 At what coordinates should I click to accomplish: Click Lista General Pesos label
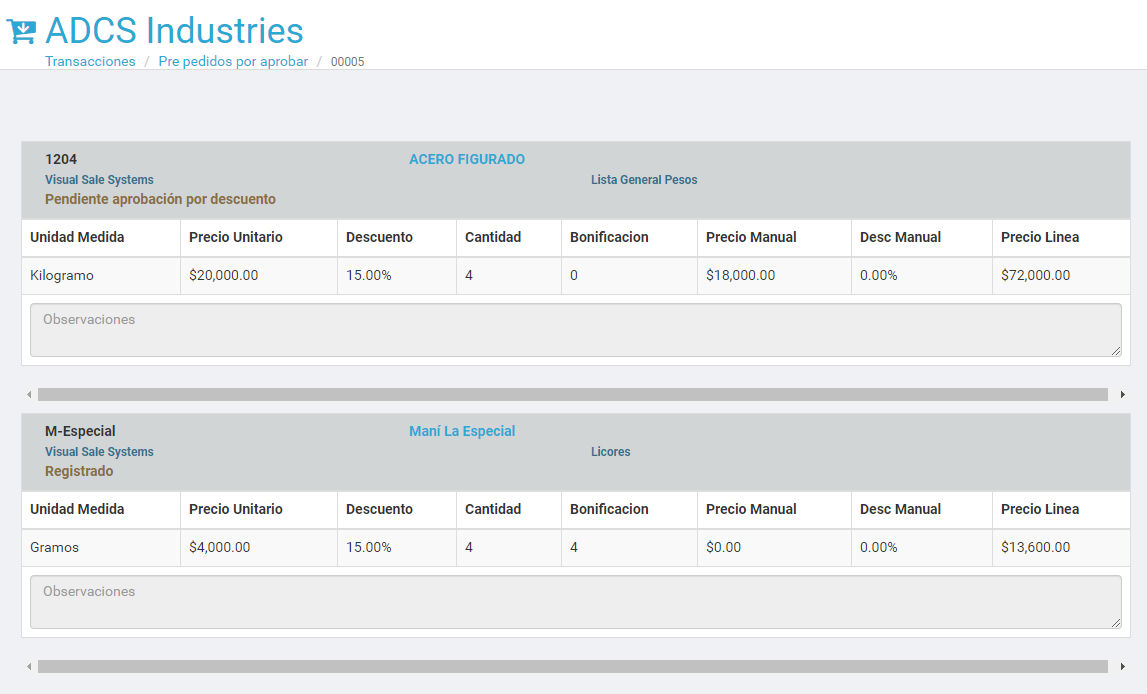tap(644, 180)
